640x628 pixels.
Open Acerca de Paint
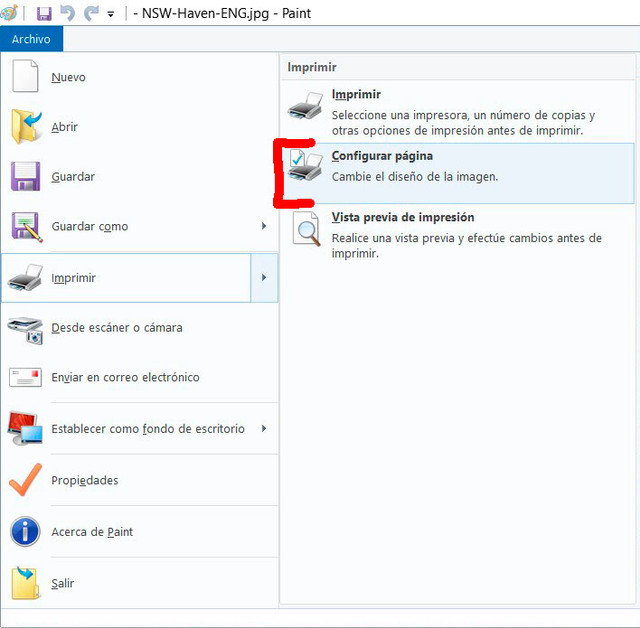click(x=92, y=532)
